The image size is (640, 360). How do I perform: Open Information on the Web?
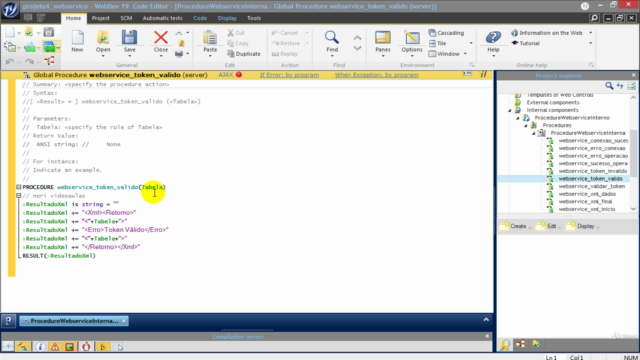pos(547,33)
